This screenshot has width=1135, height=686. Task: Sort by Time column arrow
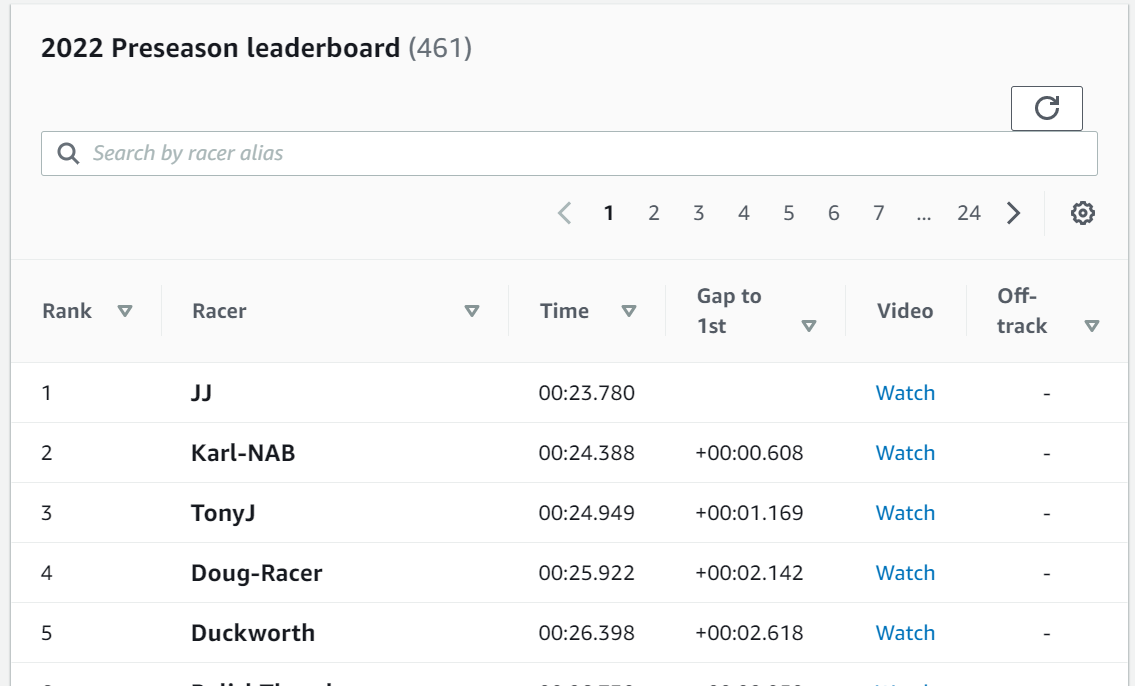[629, 311]
